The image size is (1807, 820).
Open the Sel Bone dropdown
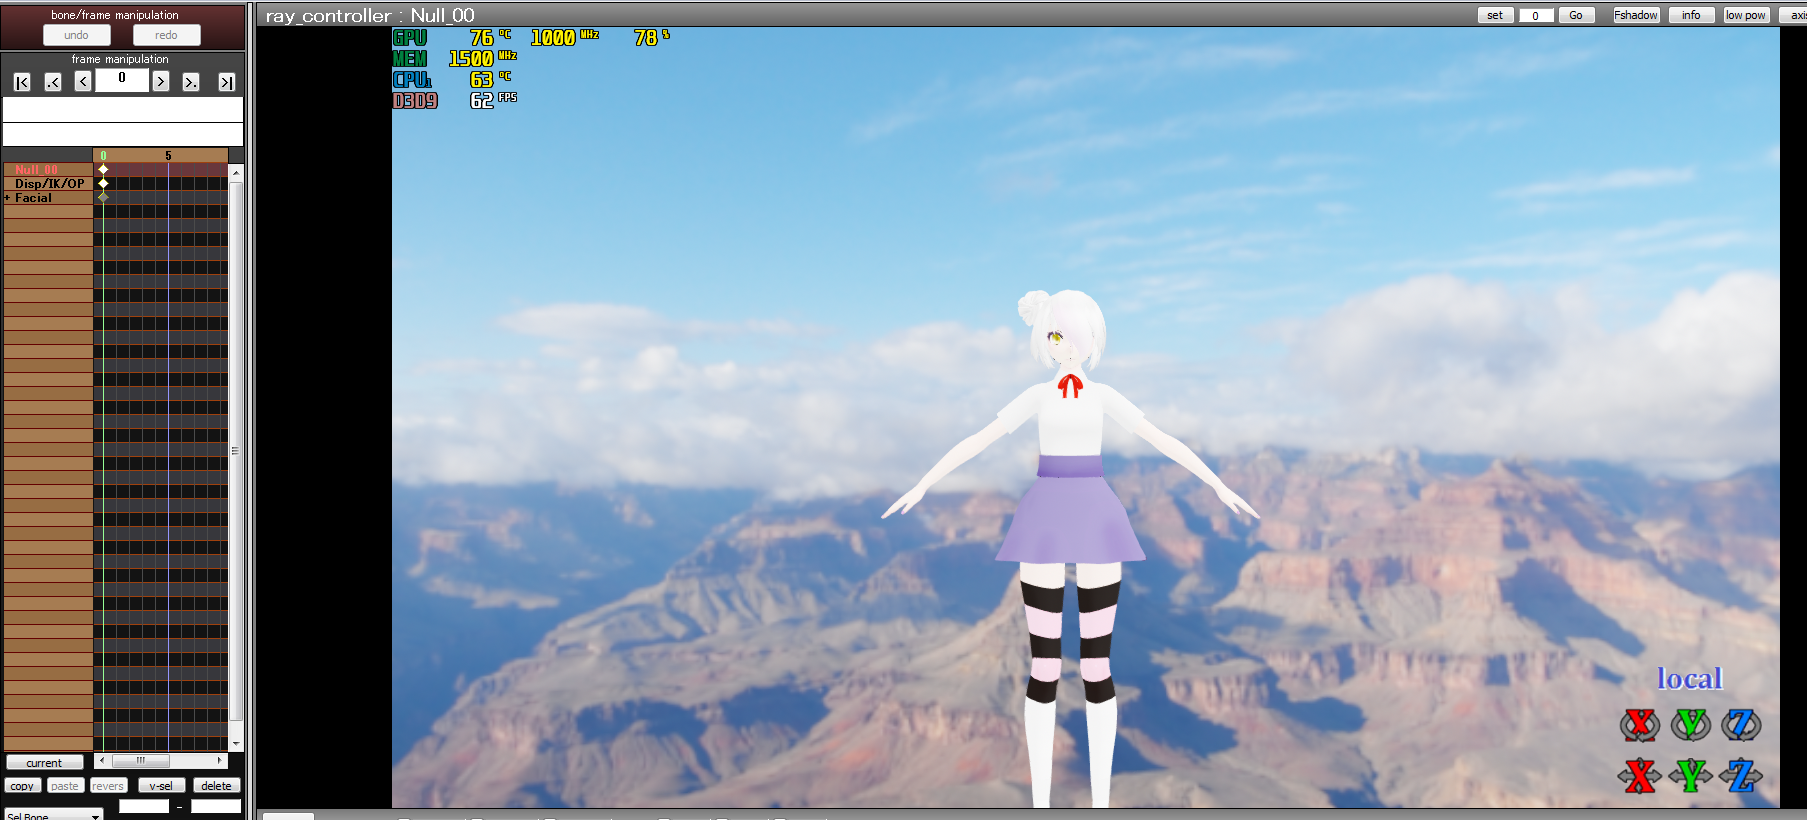tap(54, 815)
